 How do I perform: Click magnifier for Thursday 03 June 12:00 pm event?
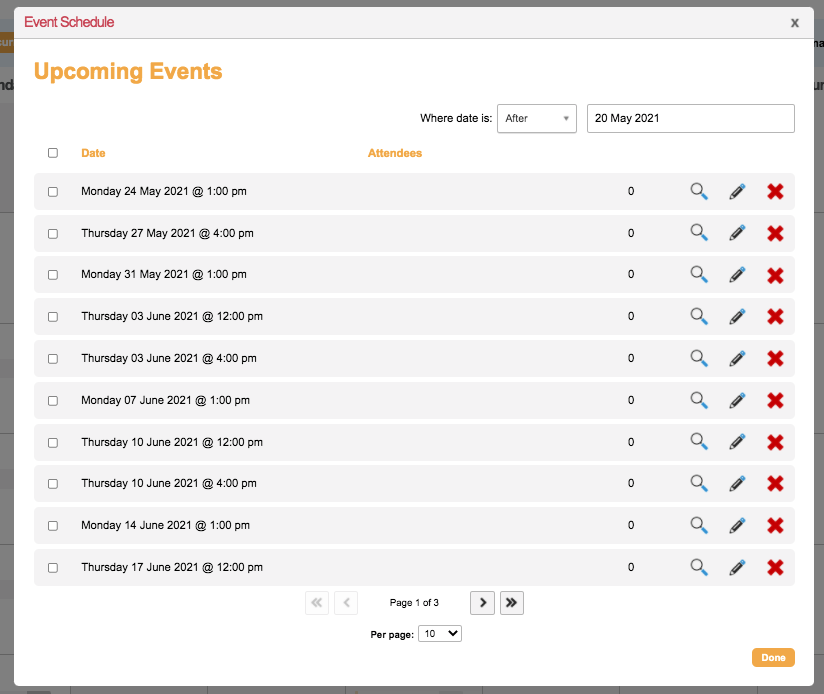(x=699, y=316)
